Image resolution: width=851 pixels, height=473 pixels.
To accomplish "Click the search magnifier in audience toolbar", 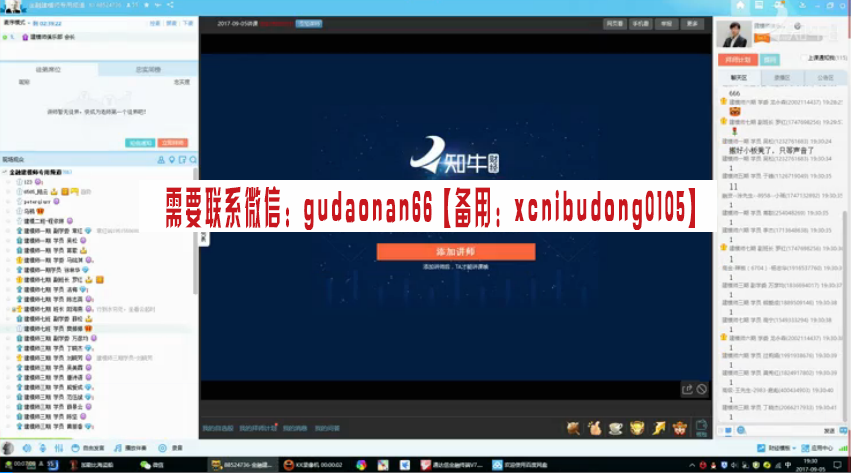I will pos(193,160).
